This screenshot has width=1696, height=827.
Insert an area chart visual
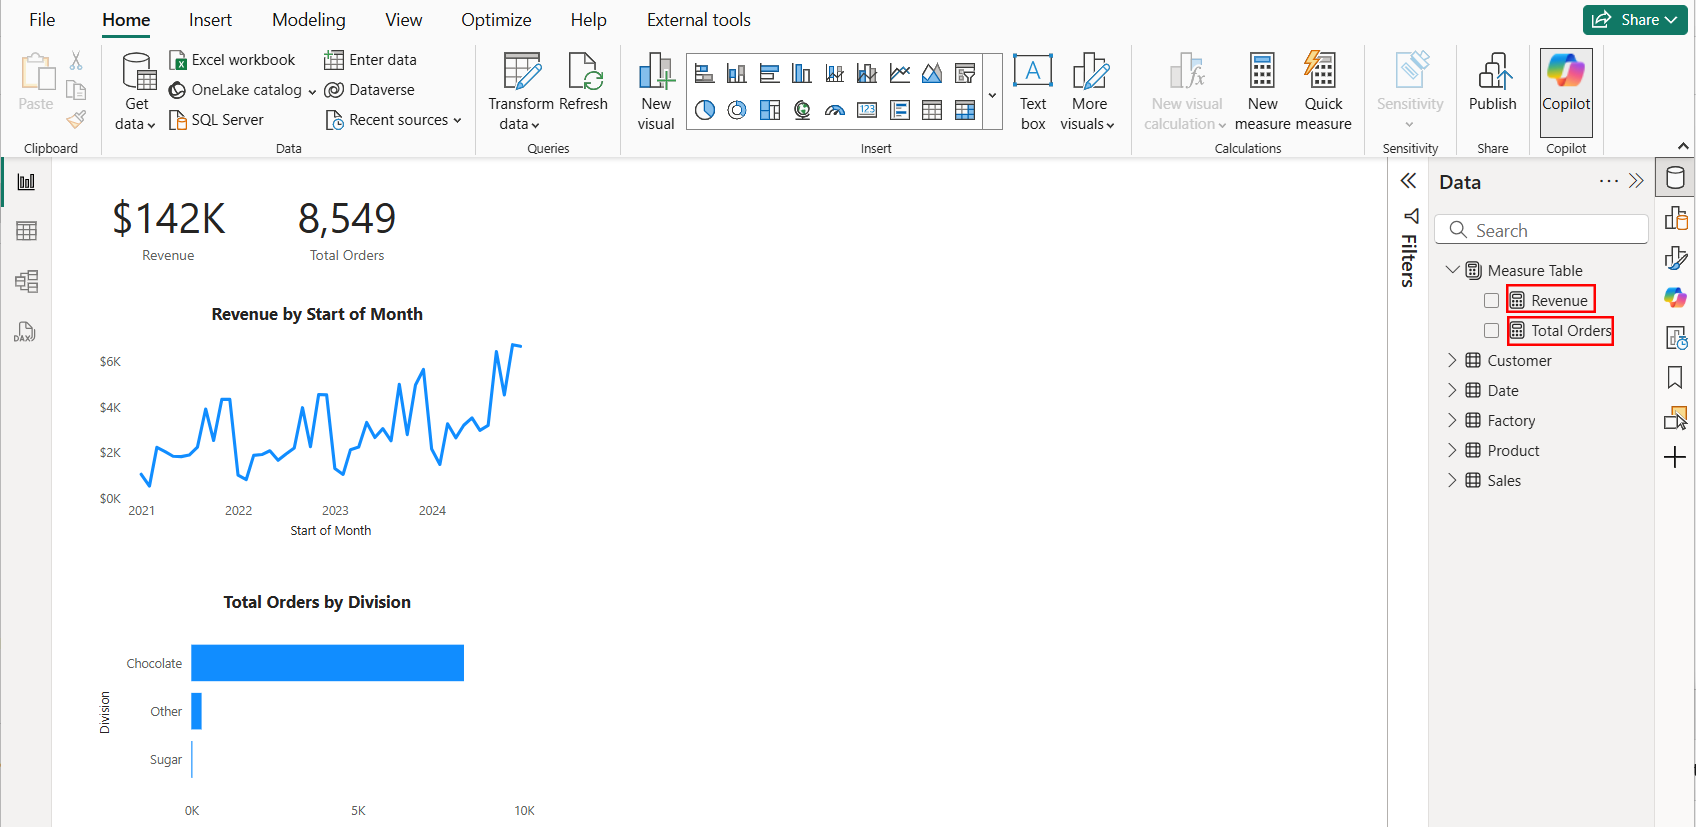click(x=932, y=73)
